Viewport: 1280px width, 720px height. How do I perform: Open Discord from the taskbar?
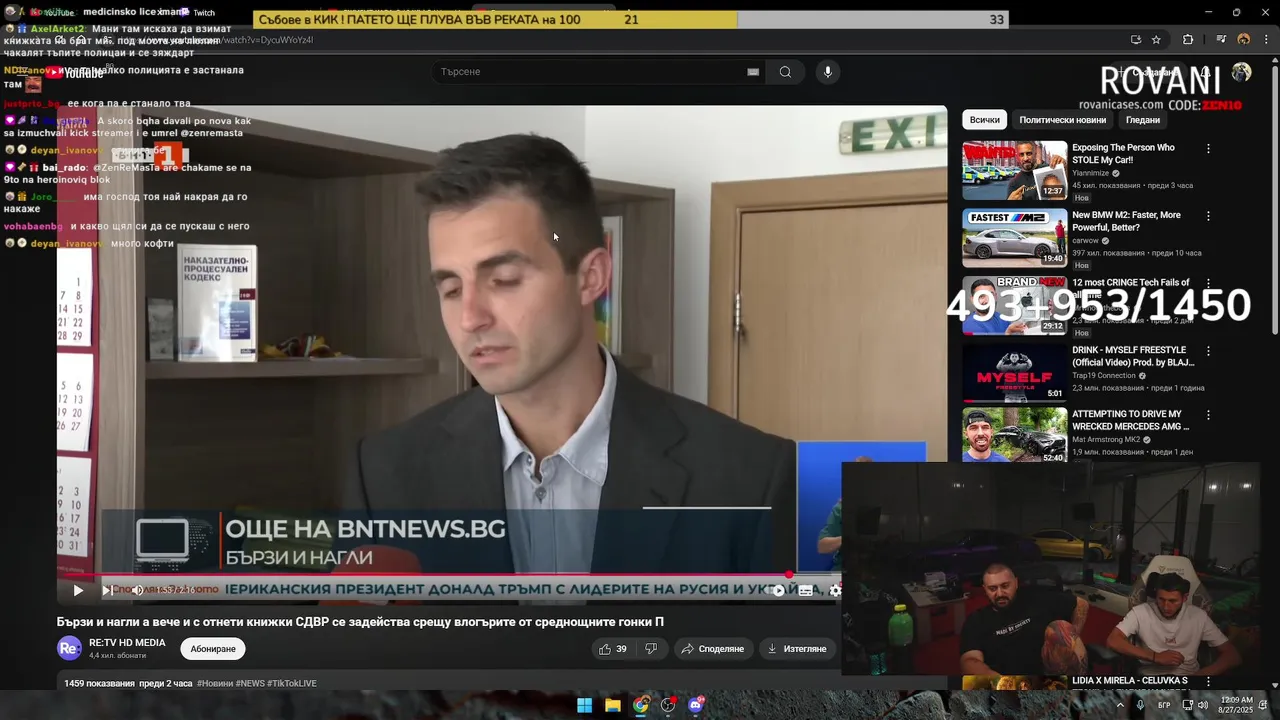click(696, 705)
